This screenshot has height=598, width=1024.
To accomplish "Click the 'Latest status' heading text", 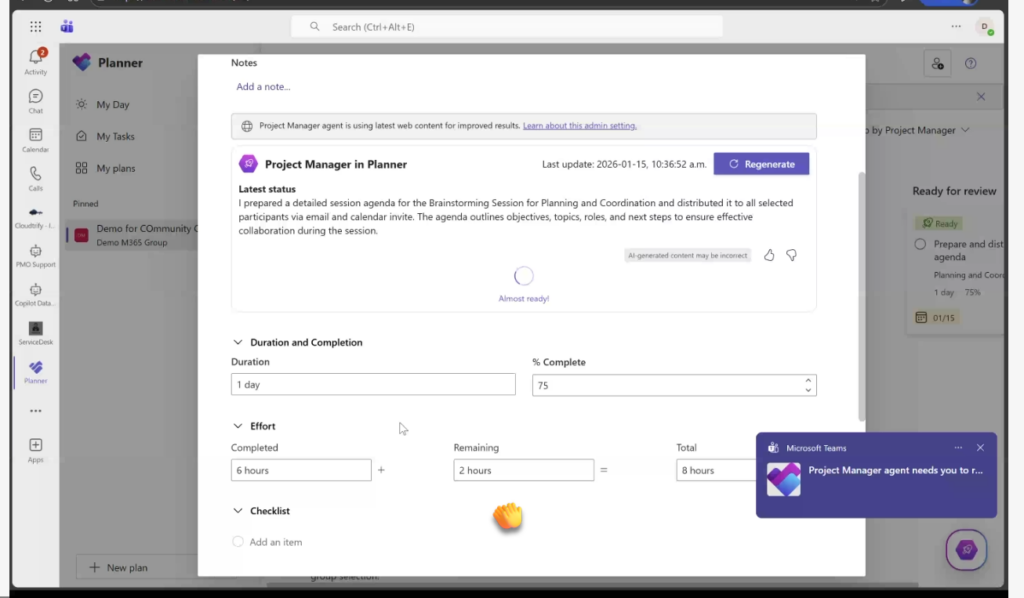I will (x=267, y=189).
